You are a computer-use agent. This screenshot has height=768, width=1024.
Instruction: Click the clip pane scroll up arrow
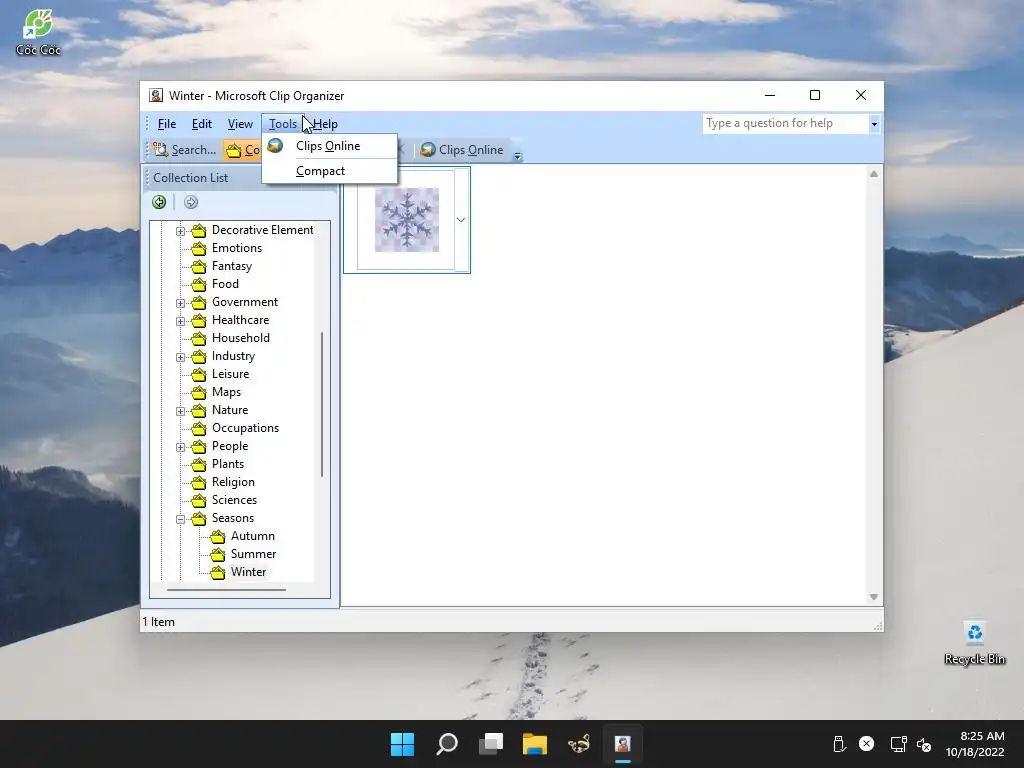tap(874, 174)
